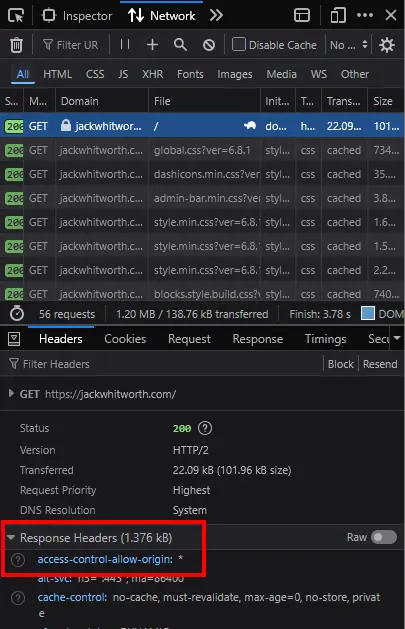
Task: Select the admin-bar.min.css request row
Action: click(202, 198)
